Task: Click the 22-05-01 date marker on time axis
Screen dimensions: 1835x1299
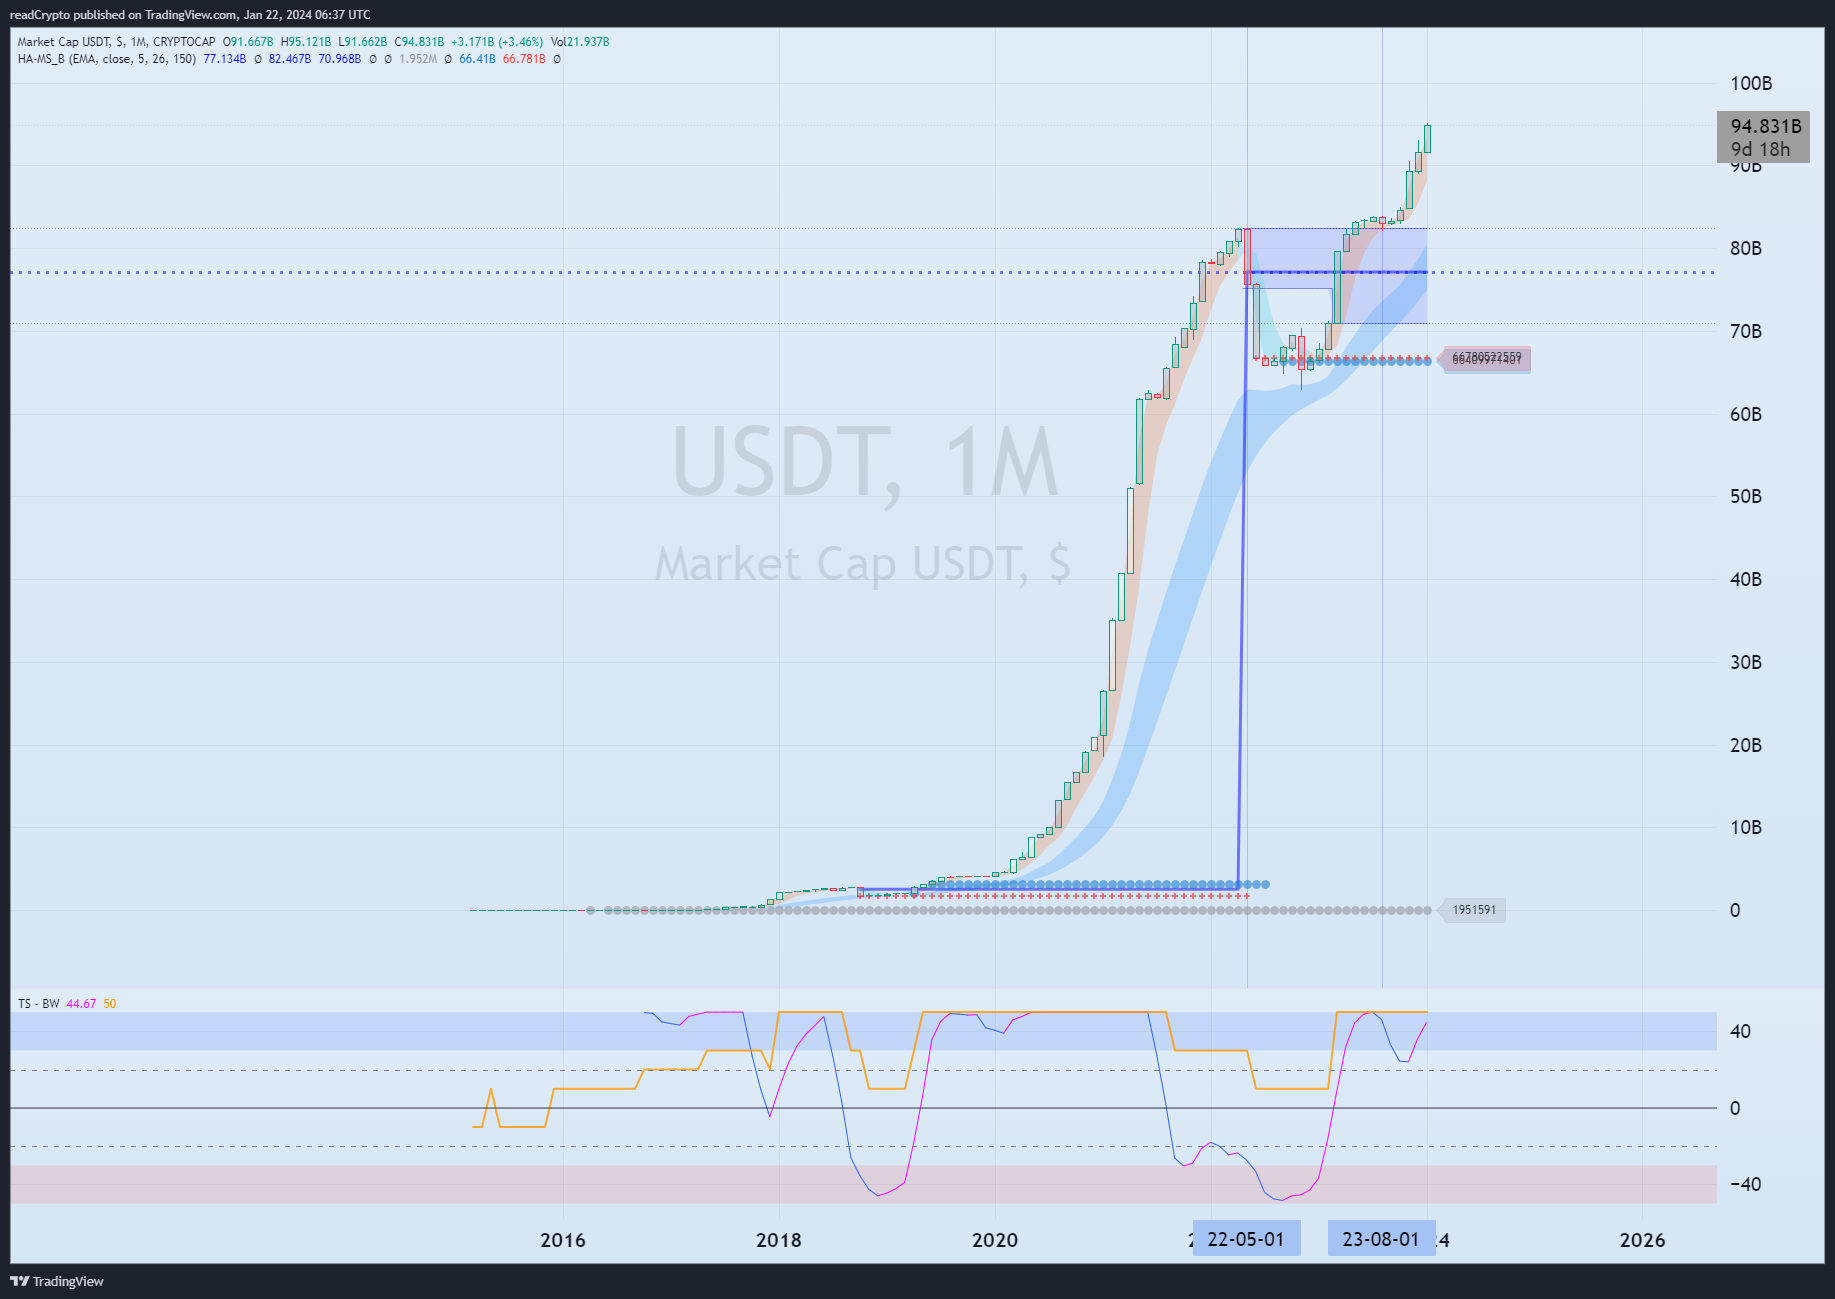Action: pos(1246,1239)
